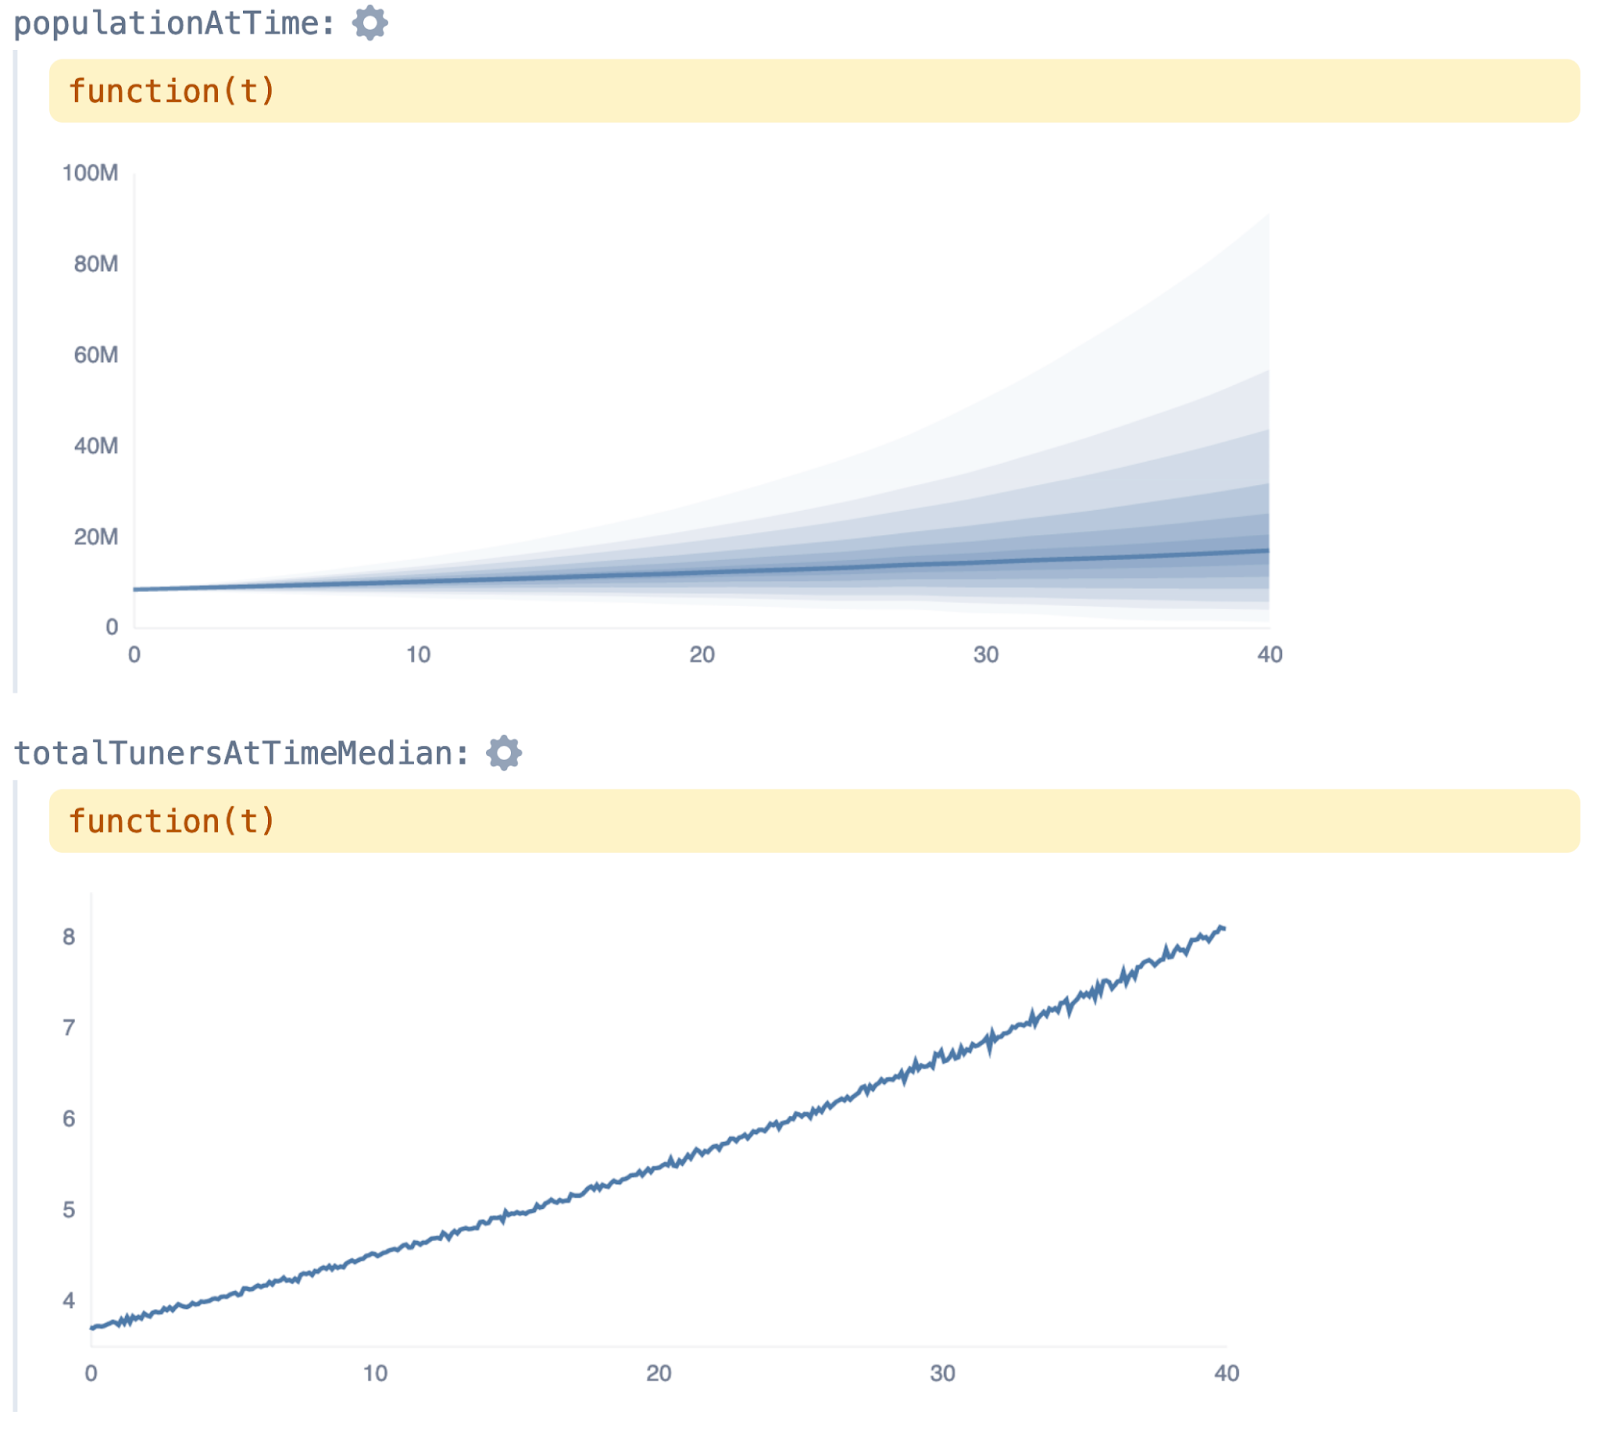
Task: Click x-axis tick 30 on population chart
Action: click(x=986, y=655)
